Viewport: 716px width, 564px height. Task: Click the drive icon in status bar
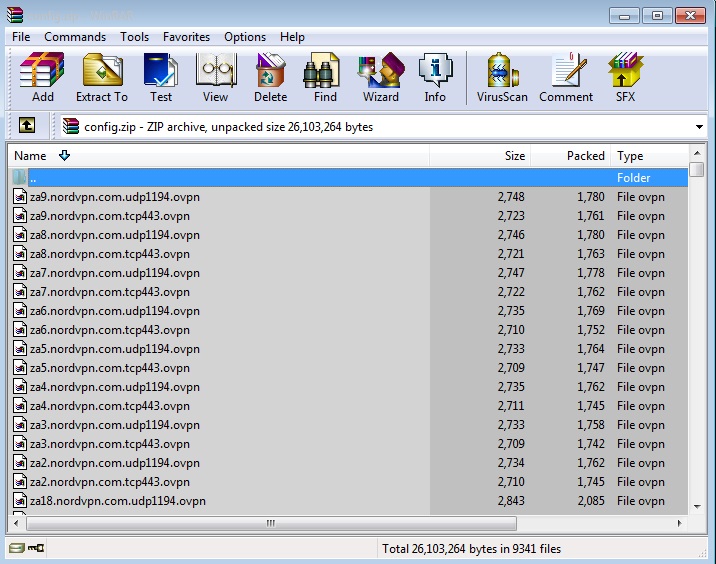[16, 548]
